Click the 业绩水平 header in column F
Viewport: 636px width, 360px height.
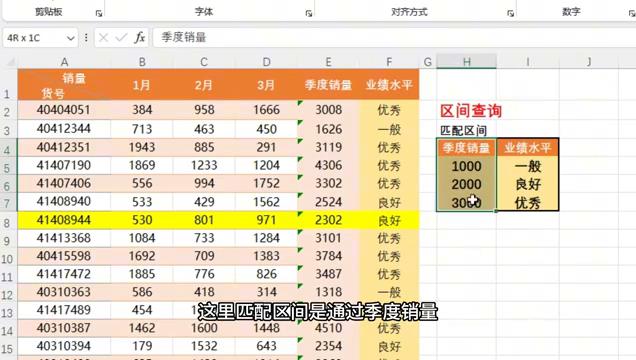389,85
